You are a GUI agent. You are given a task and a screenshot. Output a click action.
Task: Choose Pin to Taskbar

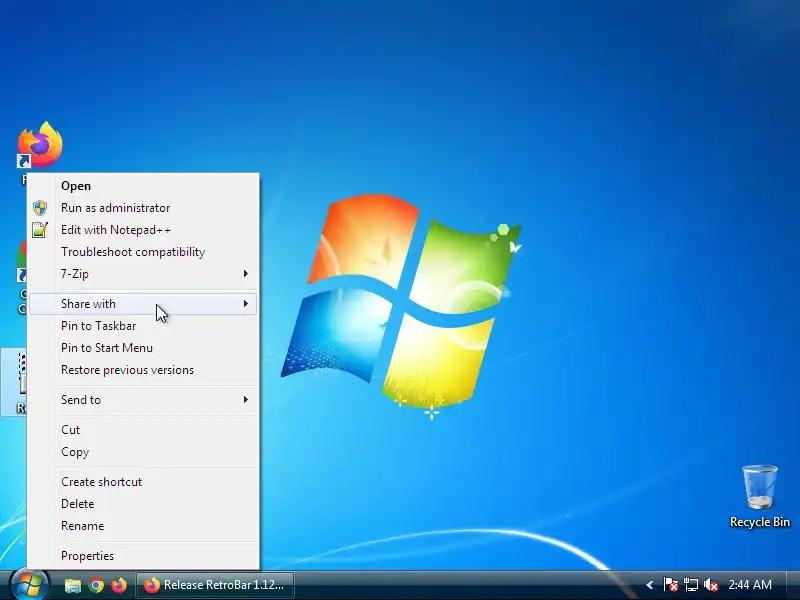tap(143, 326)
